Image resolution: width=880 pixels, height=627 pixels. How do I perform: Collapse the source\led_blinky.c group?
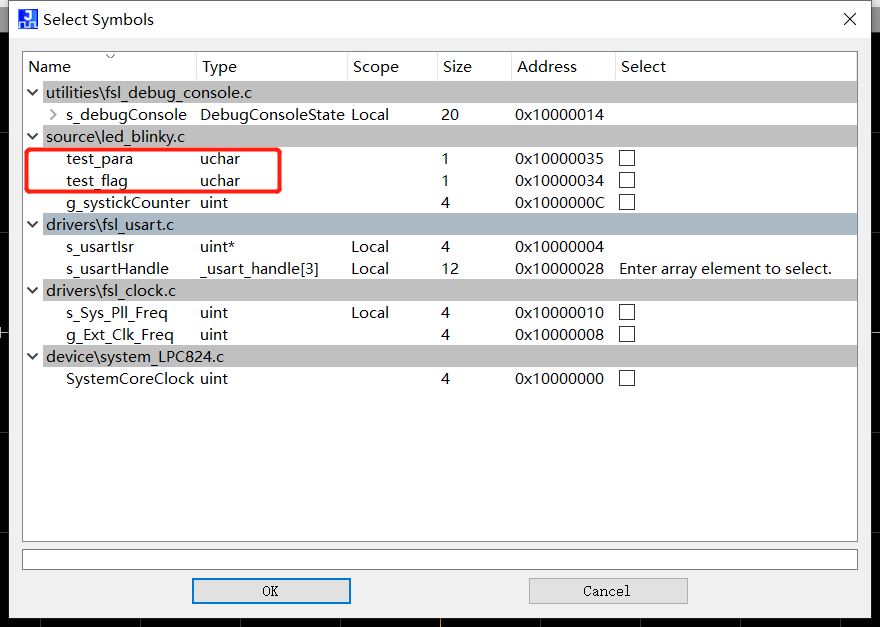click(33, 137)
